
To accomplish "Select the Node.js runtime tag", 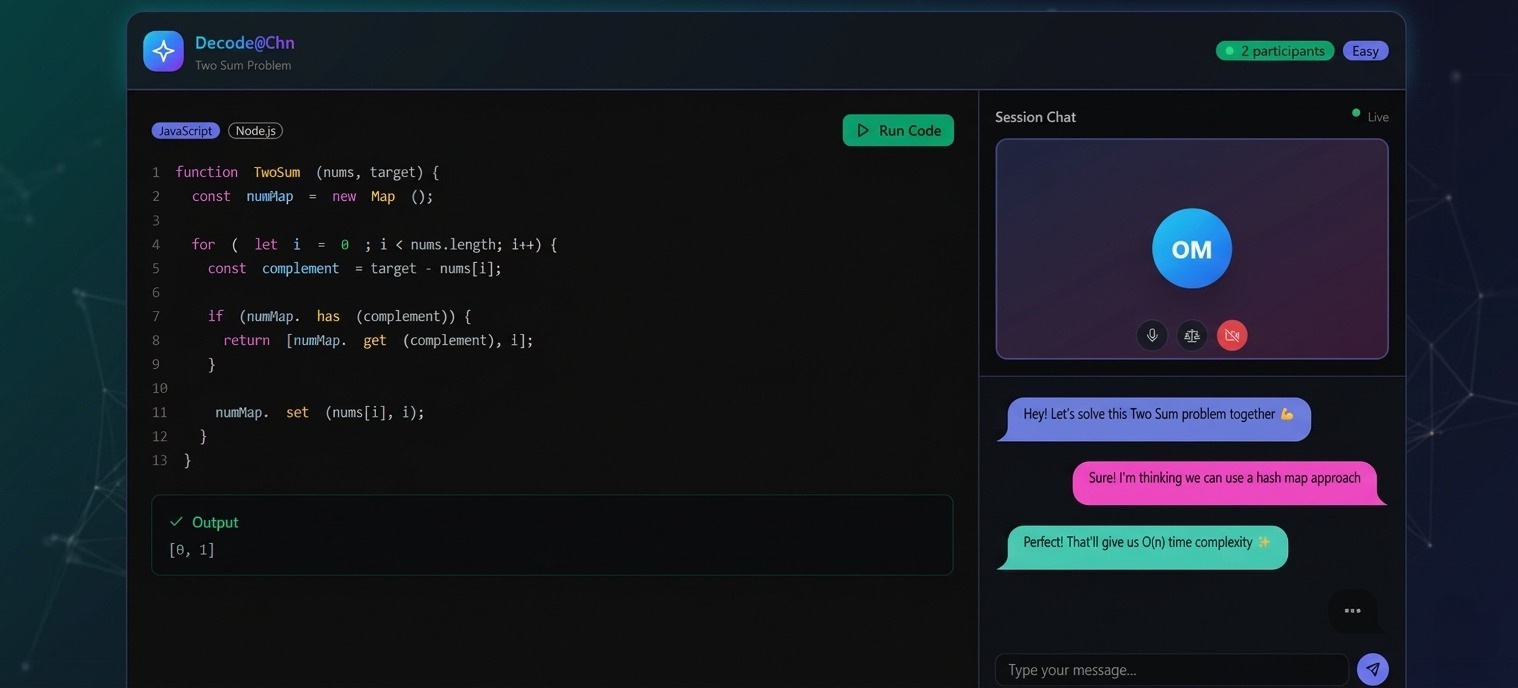I will pyautogui.click(x=255, y=131).
